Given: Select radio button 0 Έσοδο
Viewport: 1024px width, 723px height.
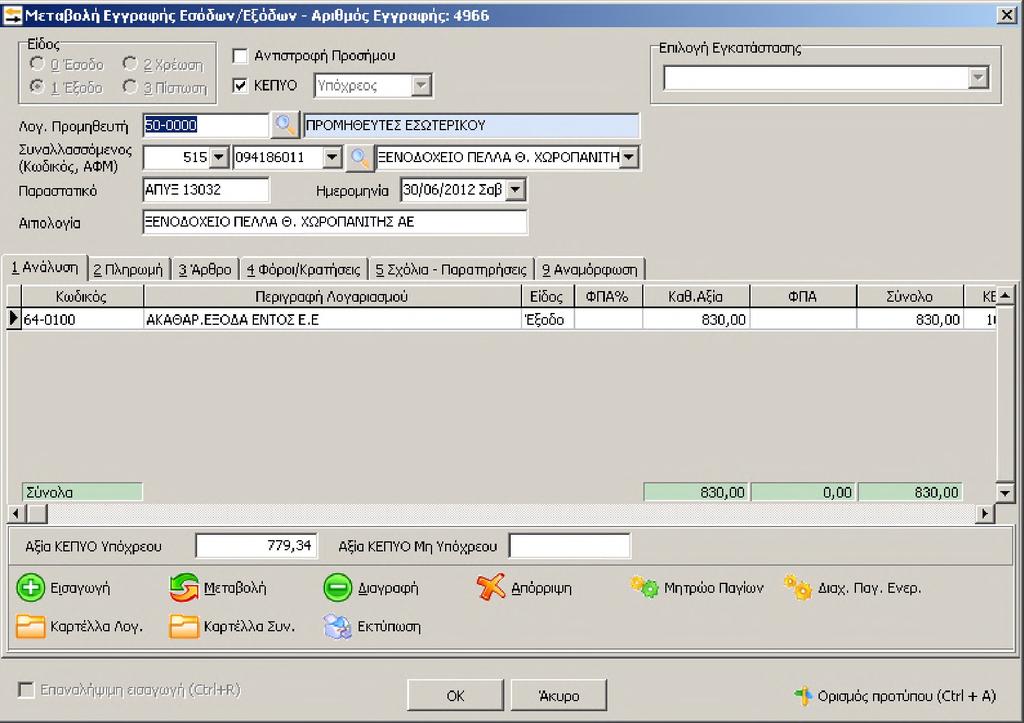Looking at the screenshot, I should (37, 64).
